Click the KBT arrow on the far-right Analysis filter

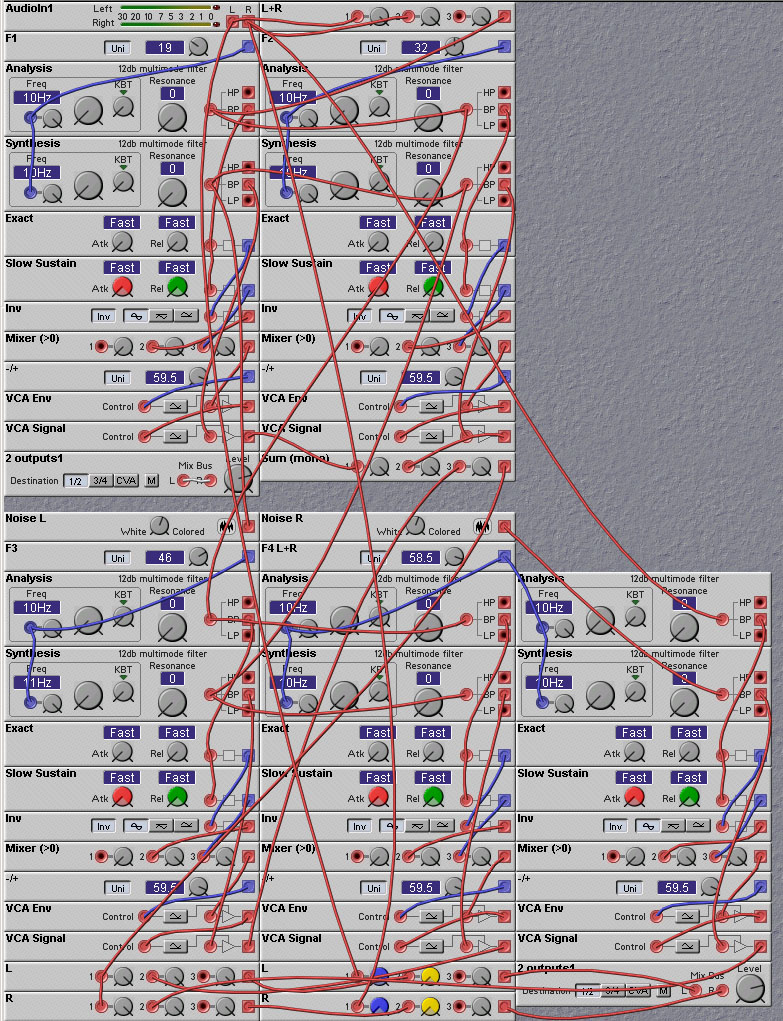tap(636, 603)
